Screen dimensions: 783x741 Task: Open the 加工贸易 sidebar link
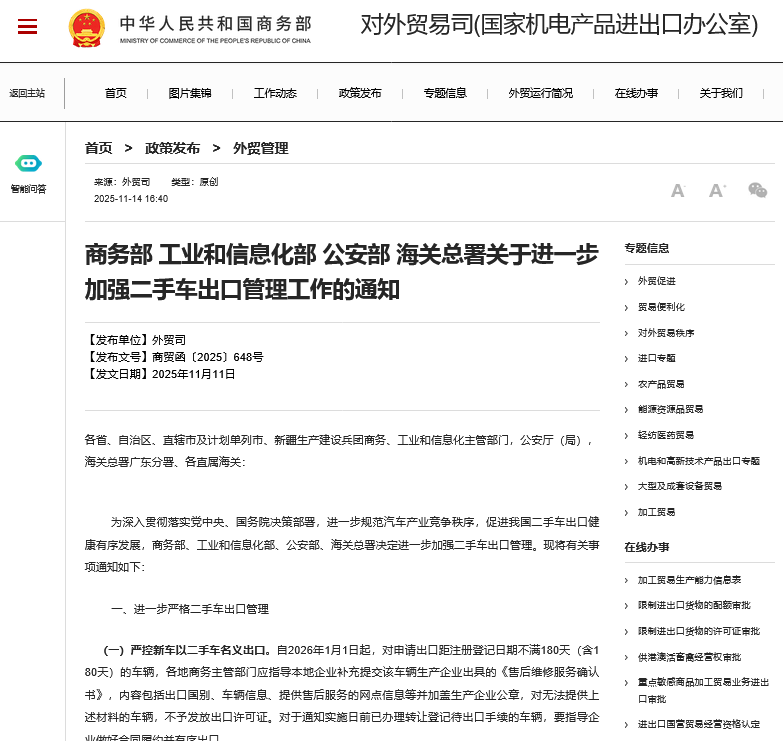(x=657, y=512)
